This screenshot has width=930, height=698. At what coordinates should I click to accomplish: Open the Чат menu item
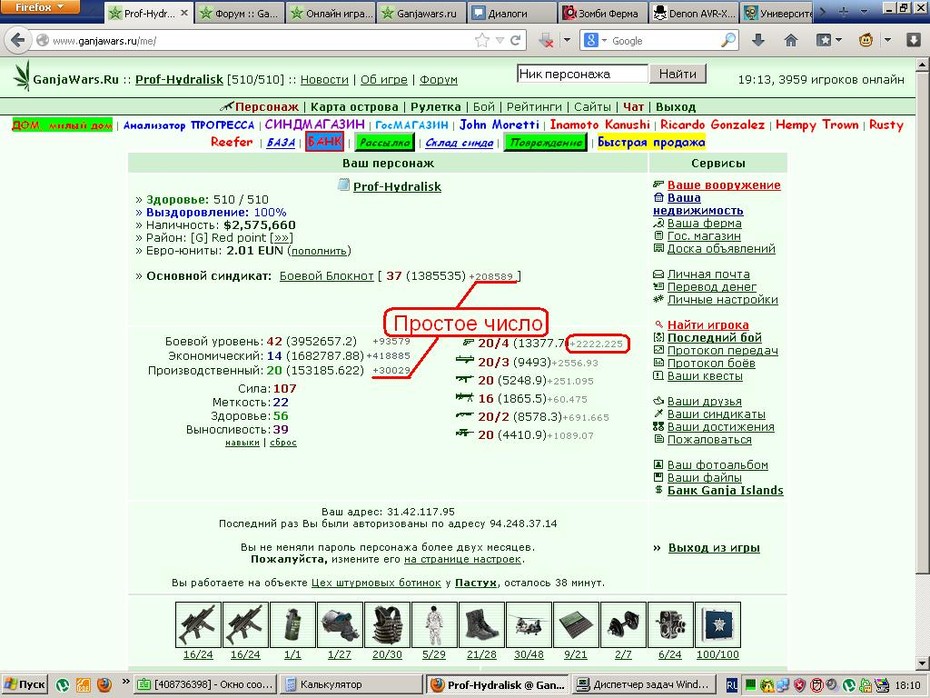(633, 107)
